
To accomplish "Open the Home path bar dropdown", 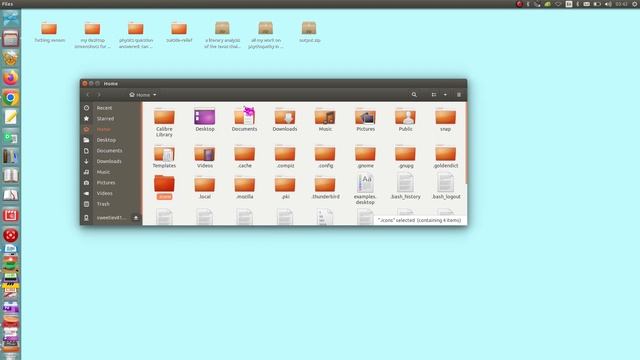I will pos(143,95).
